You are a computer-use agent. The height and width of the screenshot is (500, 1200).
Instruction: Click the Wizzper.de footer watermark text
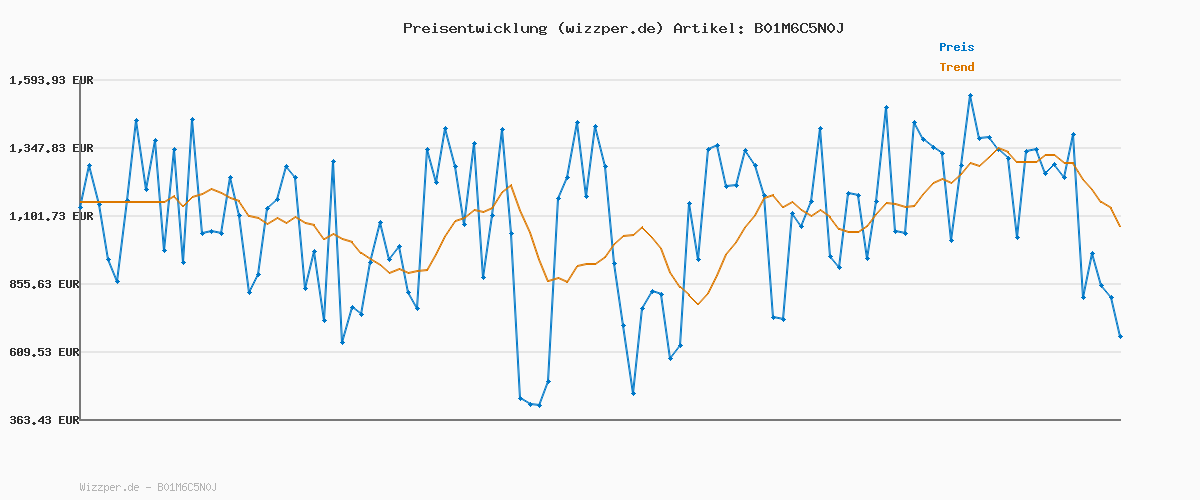click(148, 487)
